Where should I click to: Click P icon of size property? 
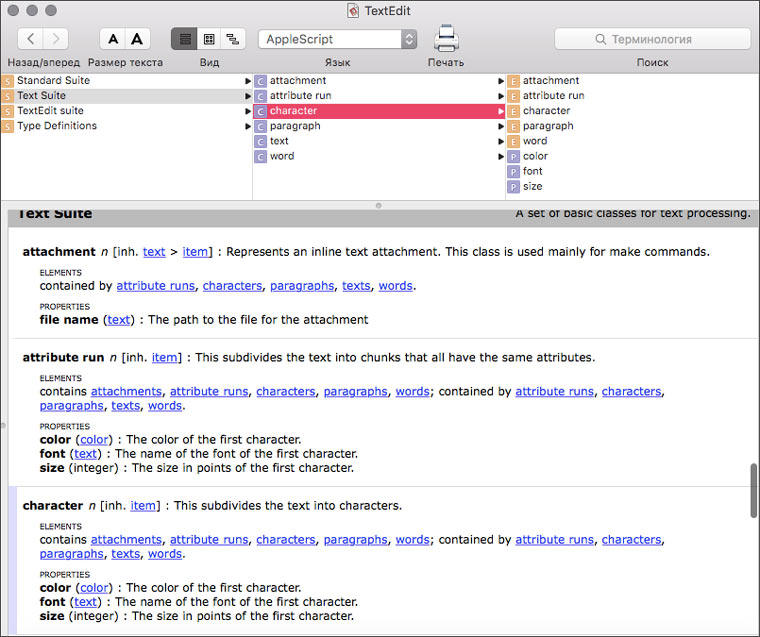513,187
